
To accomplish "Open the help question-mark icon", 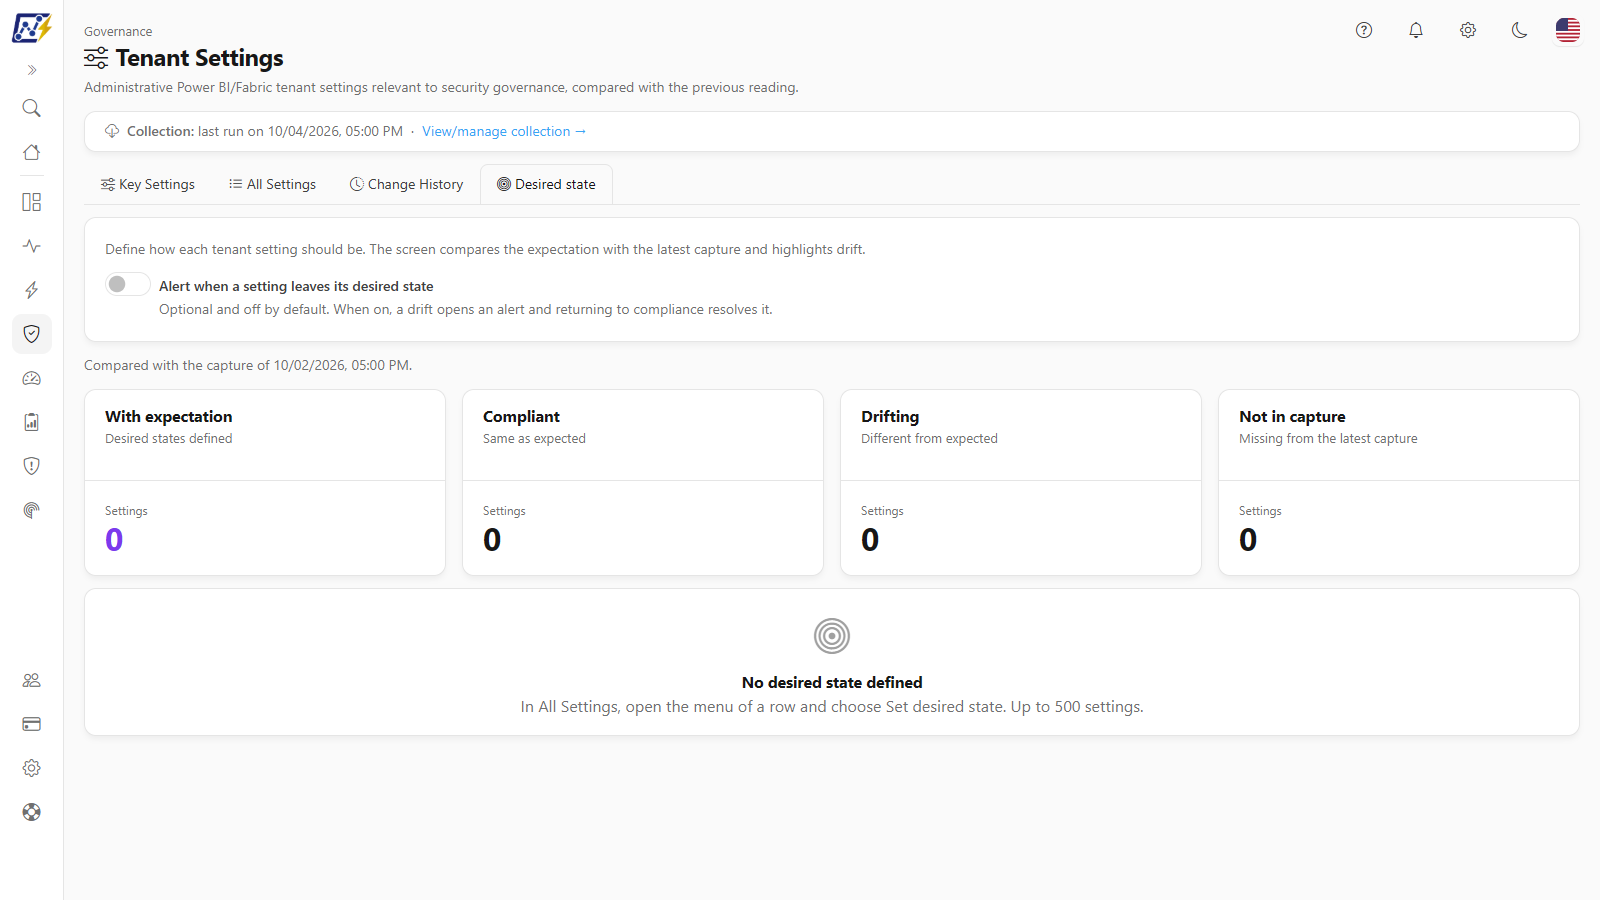I will pyautogui.click(x=1364, y=30).
